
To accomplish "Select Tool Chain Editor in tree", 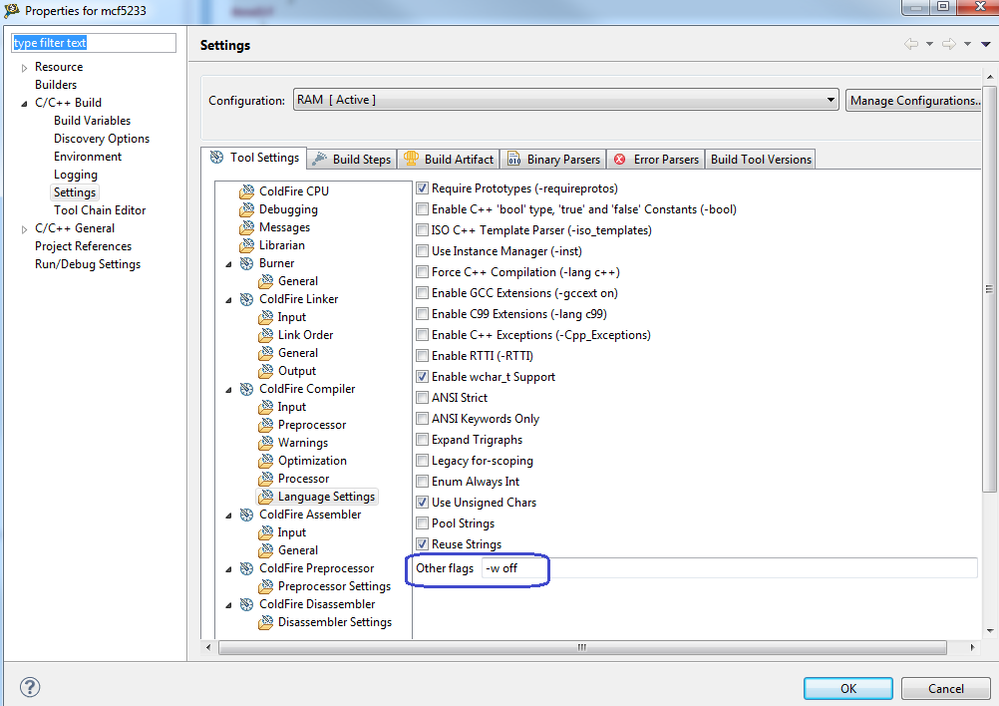I will pos(100,210).
